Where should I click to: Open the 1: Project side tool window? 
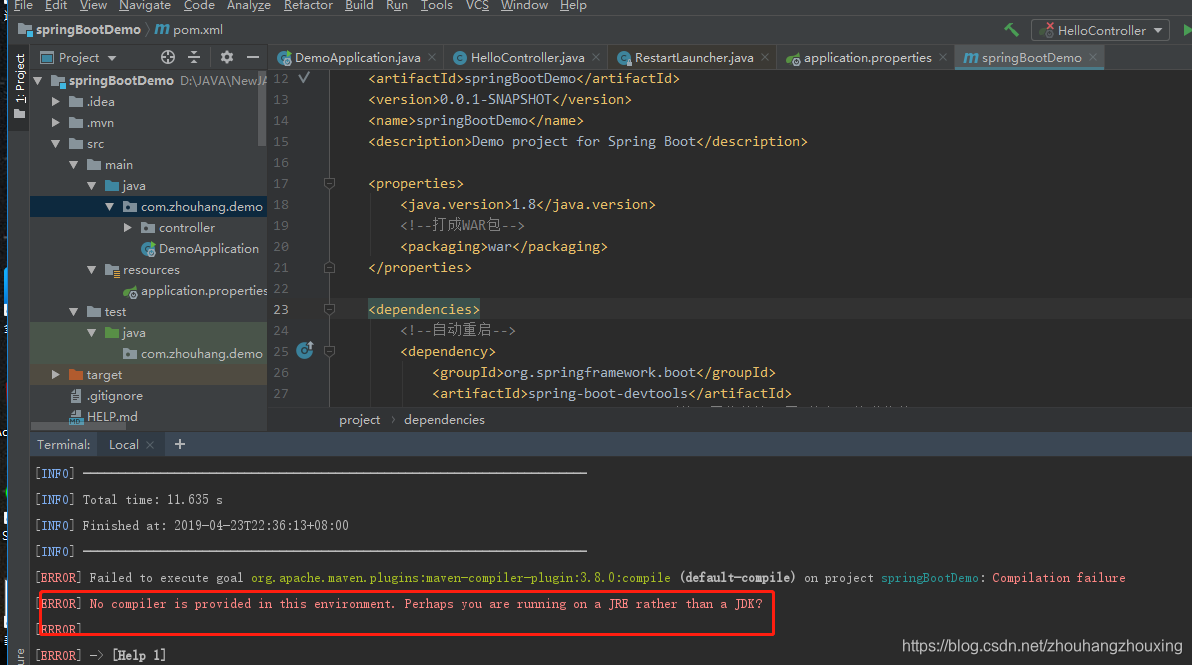coord(20,86)
